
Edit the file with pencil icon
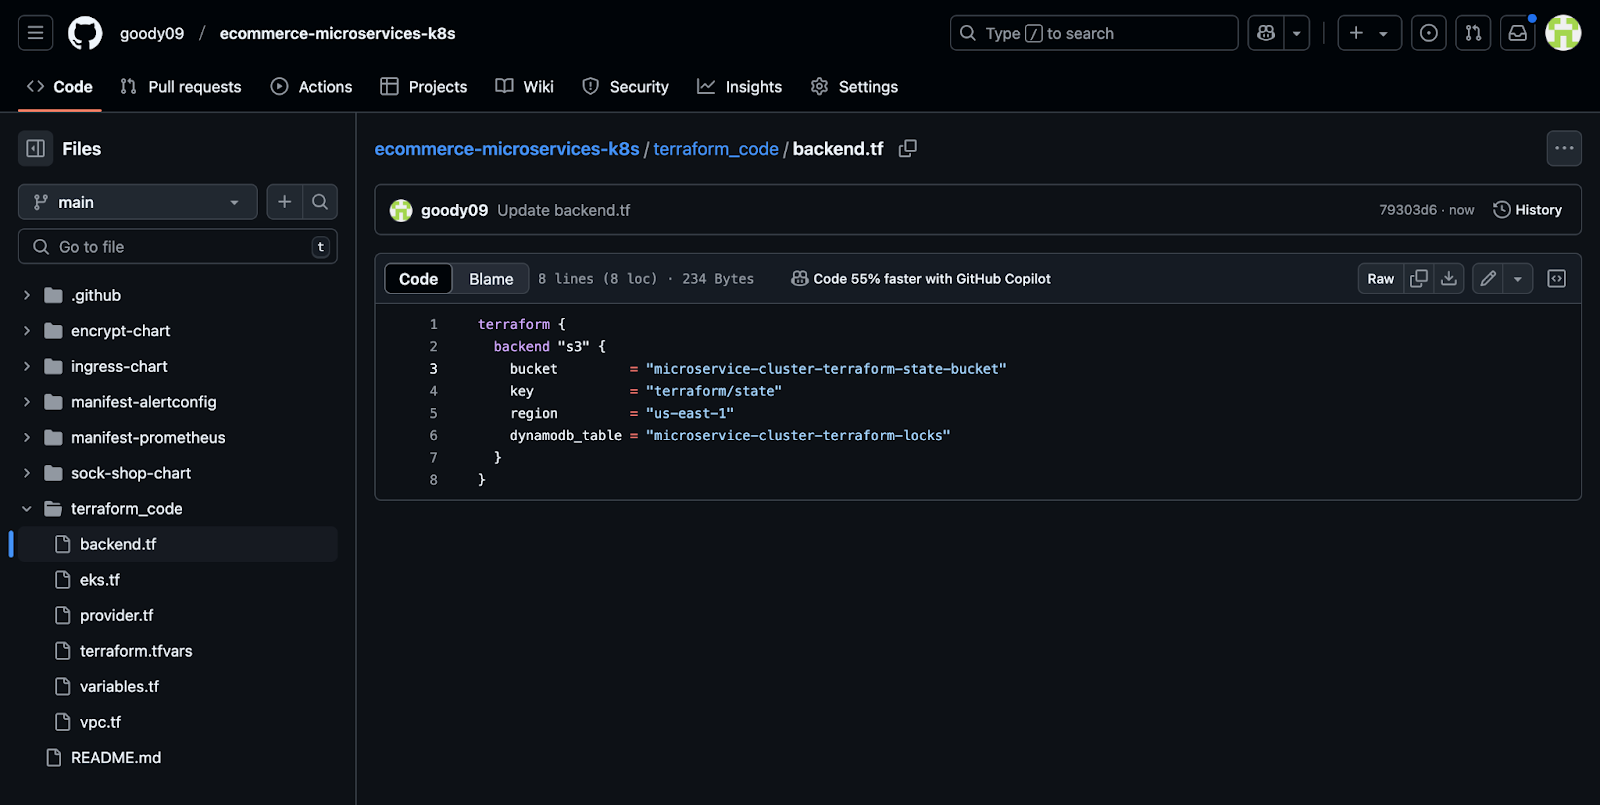point(1488,279)
